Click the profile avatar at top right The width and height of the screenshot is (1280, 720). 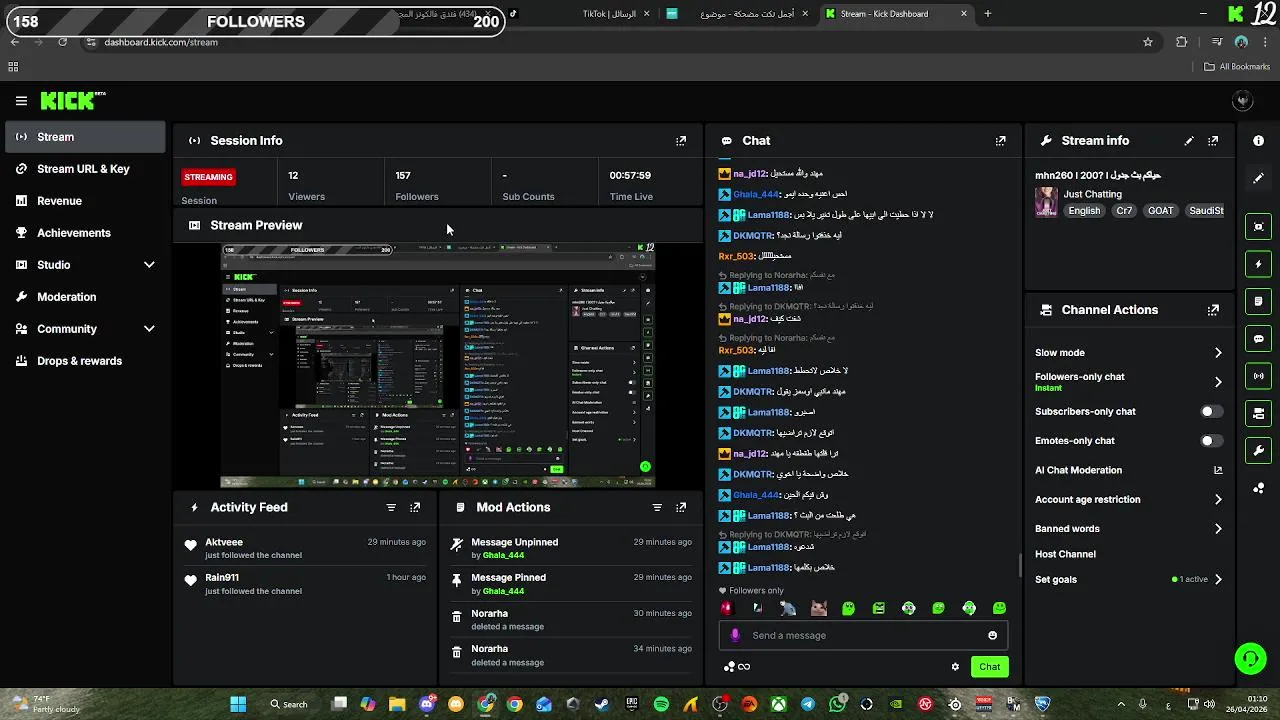1243,101
